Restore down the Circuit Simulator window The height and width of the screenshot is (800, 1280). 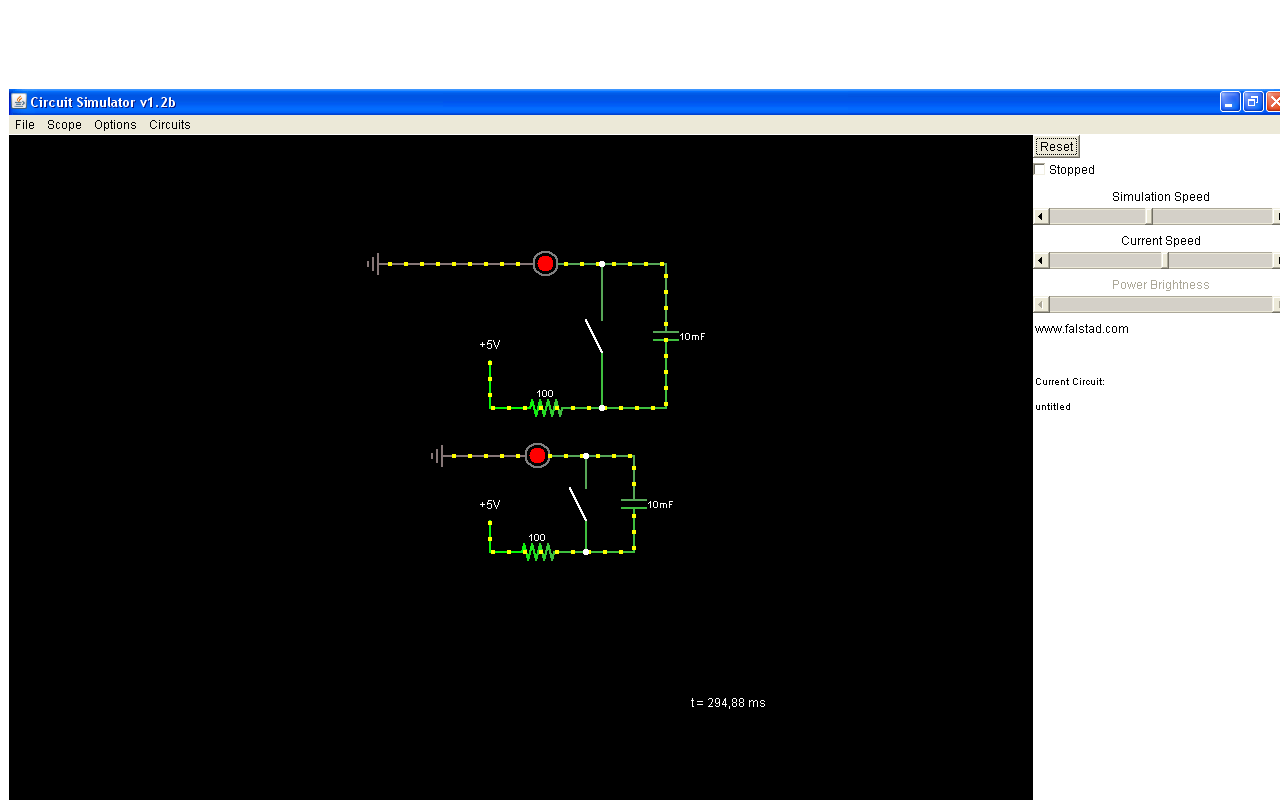tap(1253, 102)
